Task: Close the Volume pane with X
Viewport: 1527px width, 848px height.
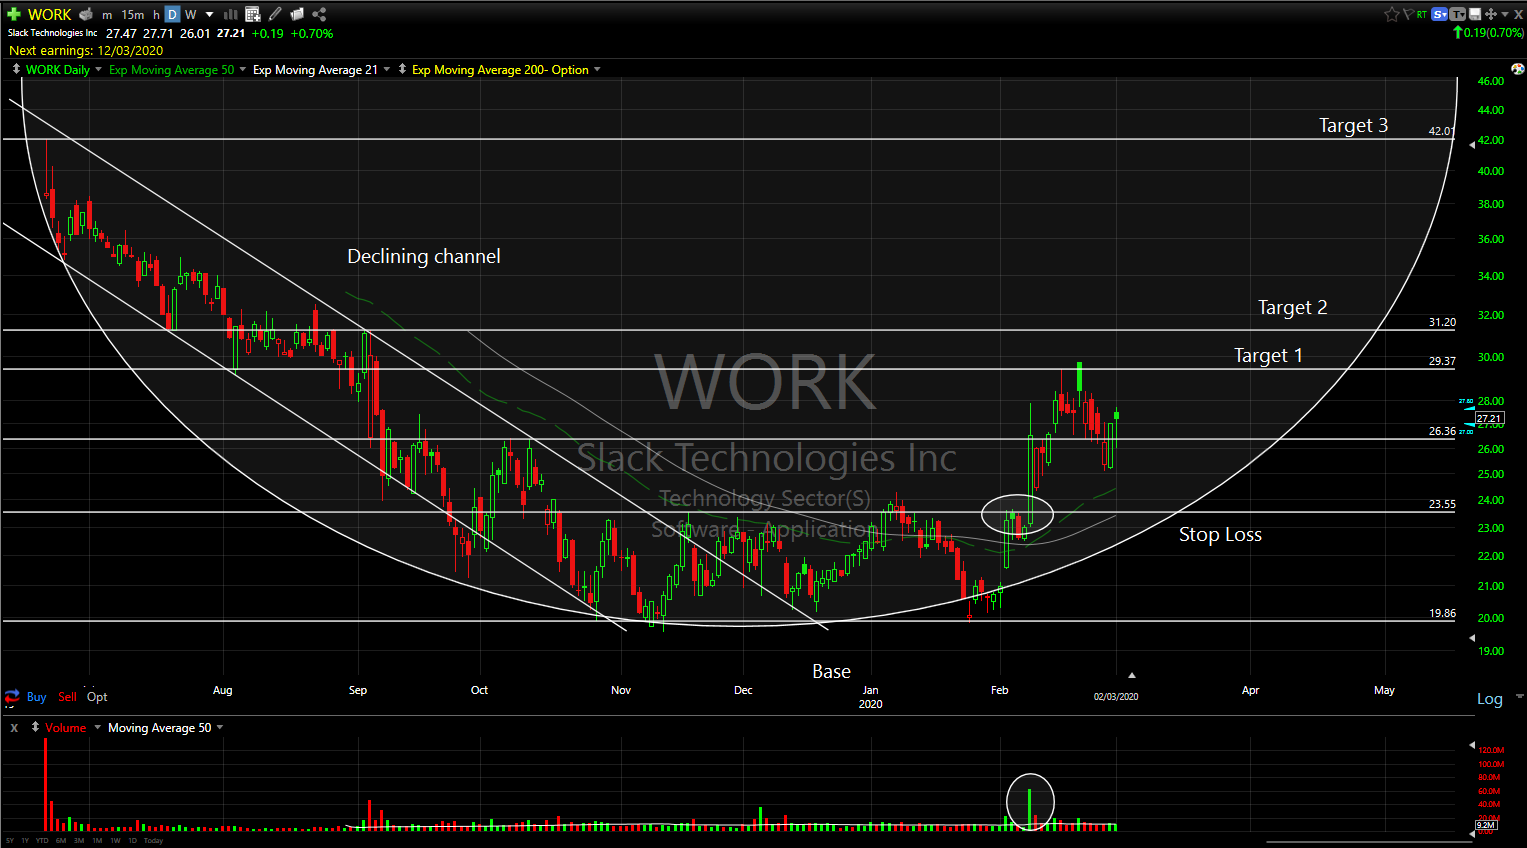Action: tap(14, 728)
